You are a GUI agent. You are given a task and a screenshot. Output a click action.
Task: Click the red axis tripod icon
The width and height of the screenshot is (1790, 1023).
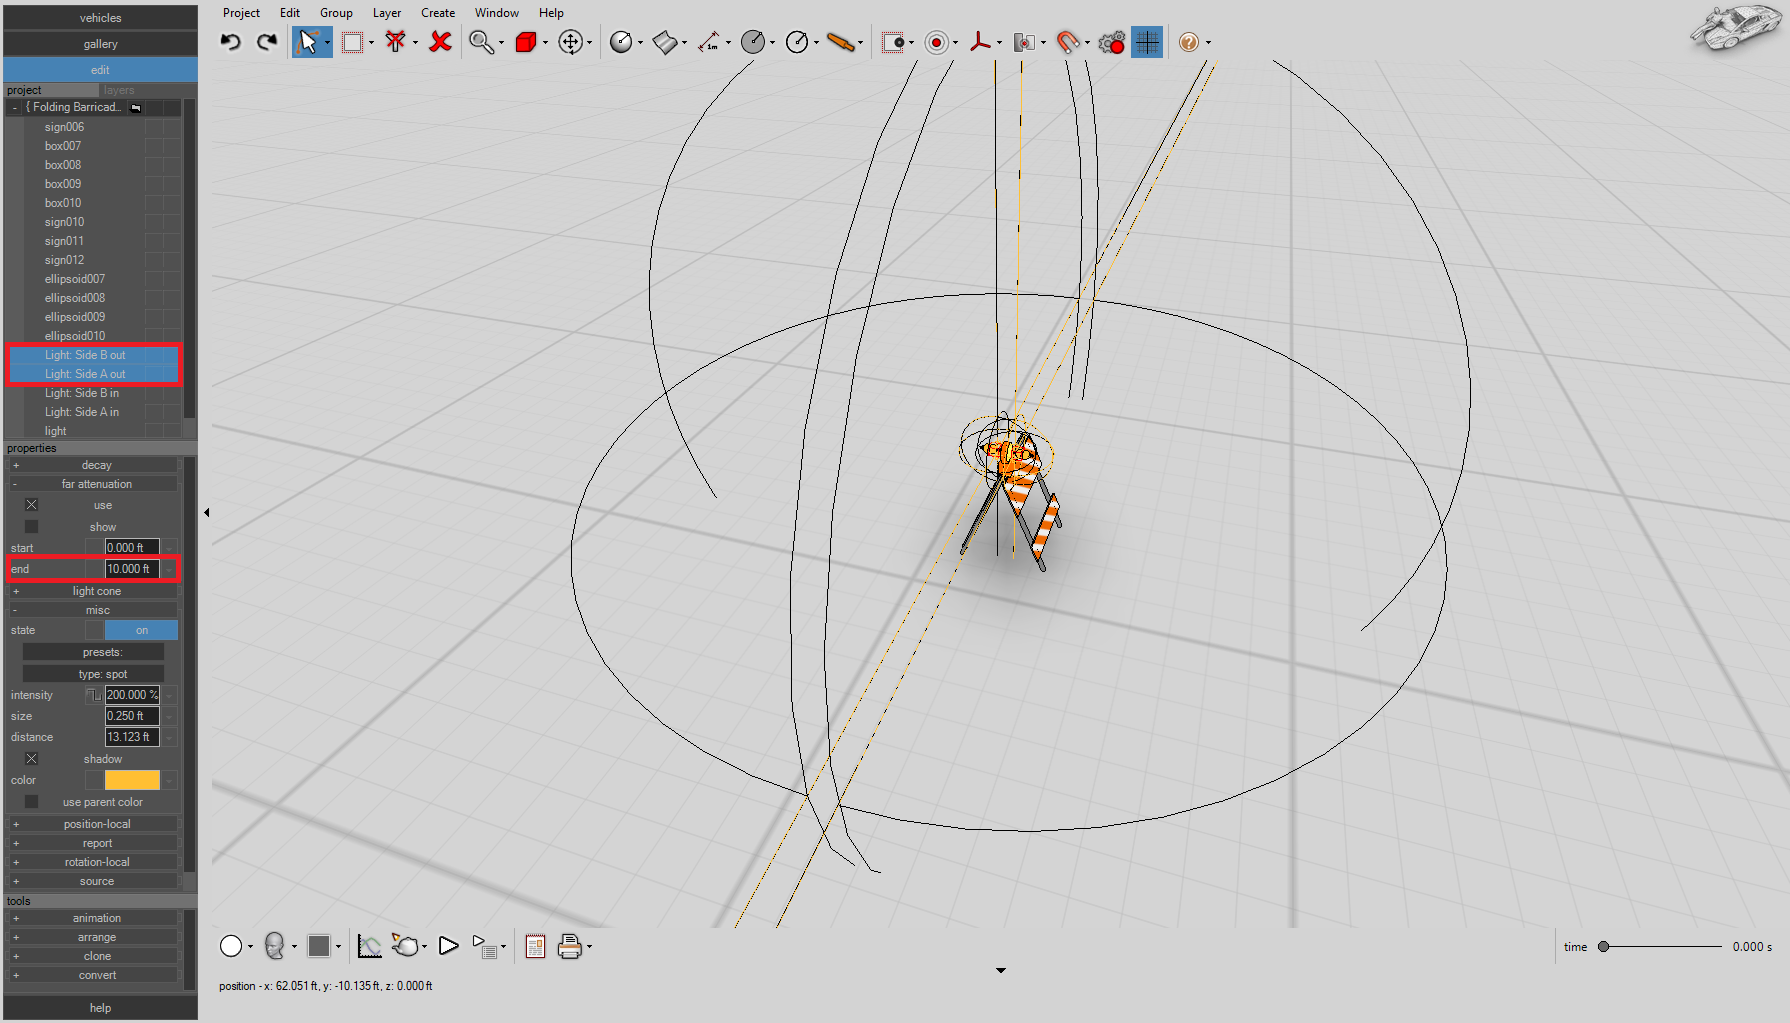coord(981,42)
